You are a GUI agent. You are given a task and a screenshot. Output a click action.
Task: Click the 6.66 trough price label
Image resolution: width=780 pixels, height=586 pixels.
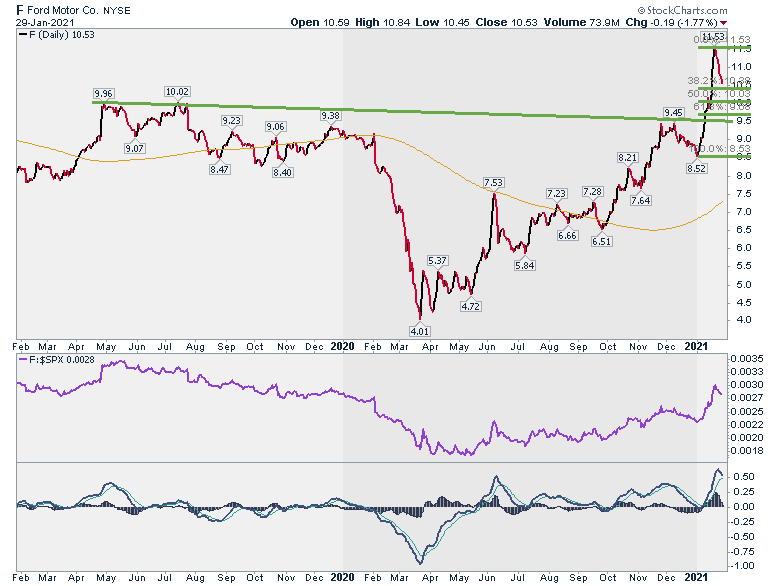pos(567,235)
